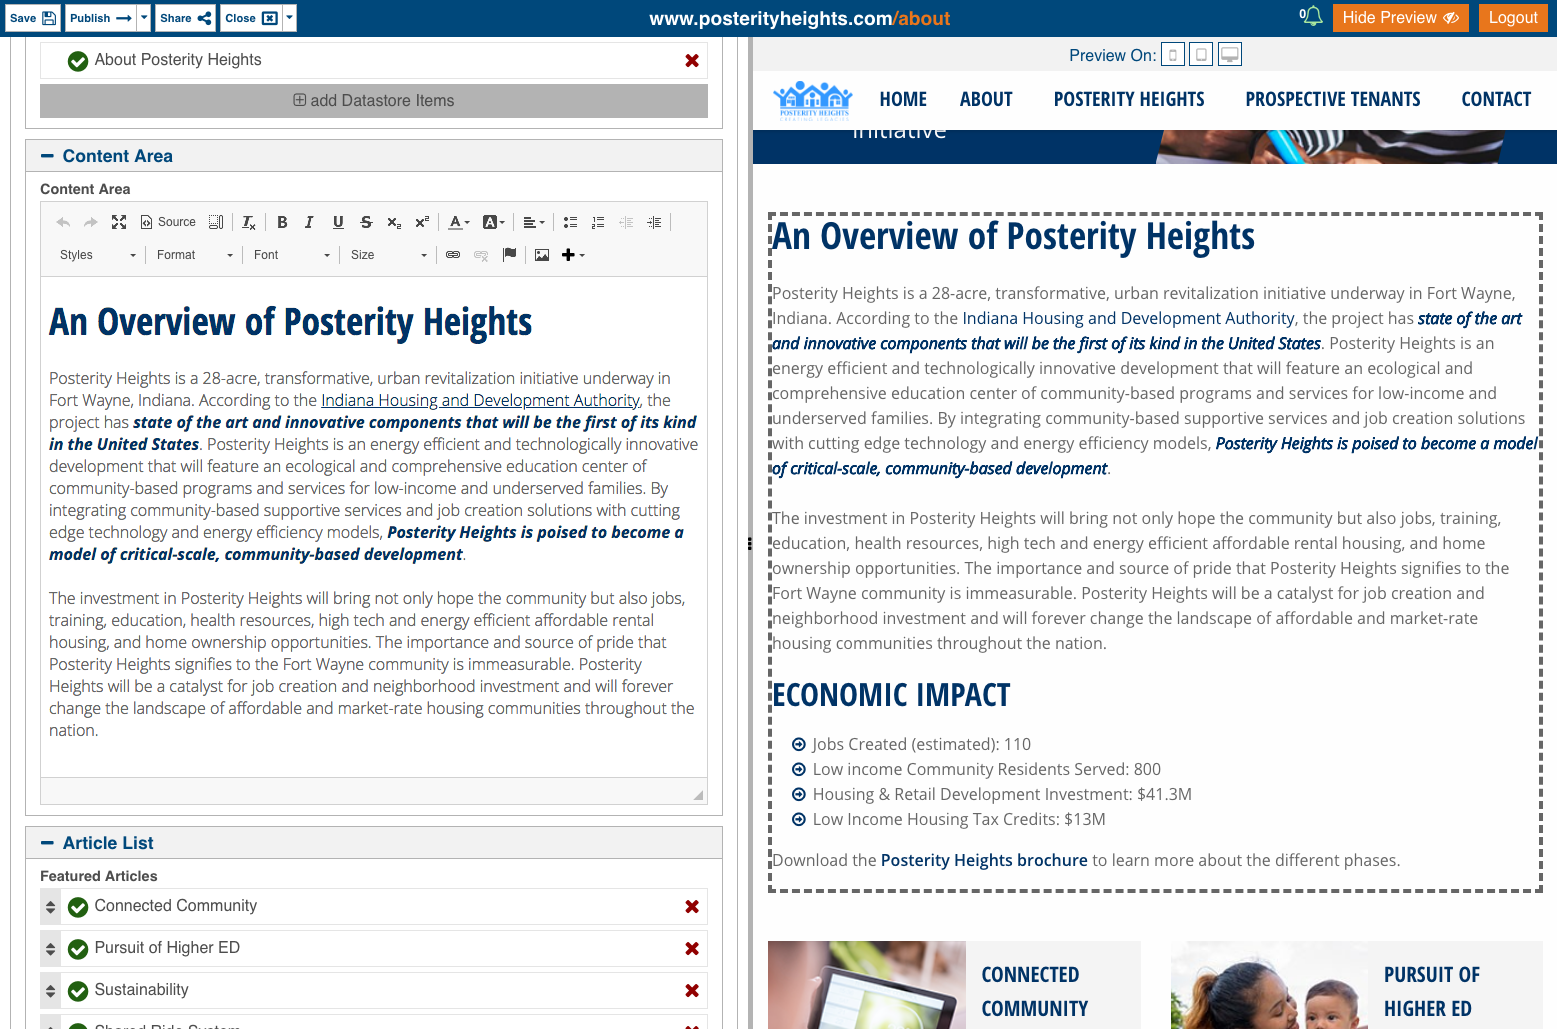Open Format dropdown
Image resolution: width=1557 pixels, height=1029 pixels.
pyautogui.click(x=194, y=255)
